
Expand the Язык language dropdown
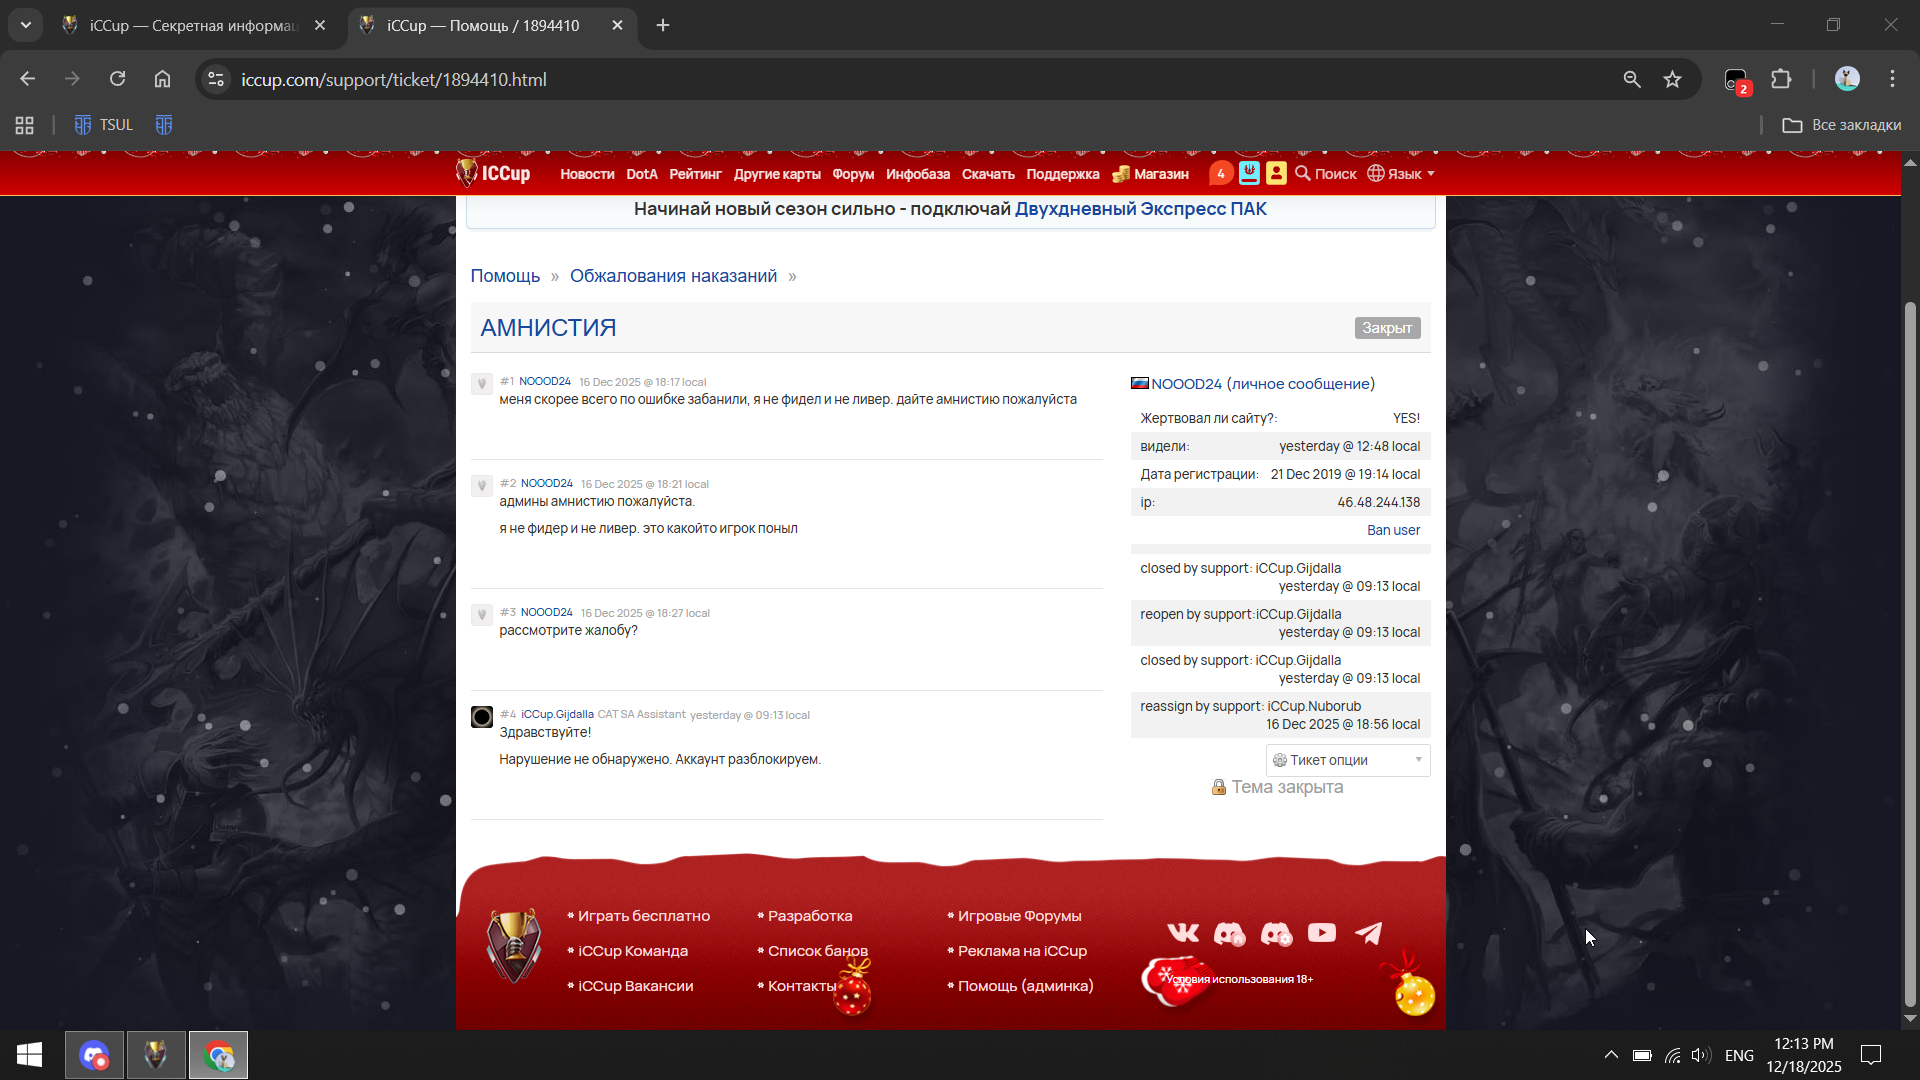point(1401,174)
